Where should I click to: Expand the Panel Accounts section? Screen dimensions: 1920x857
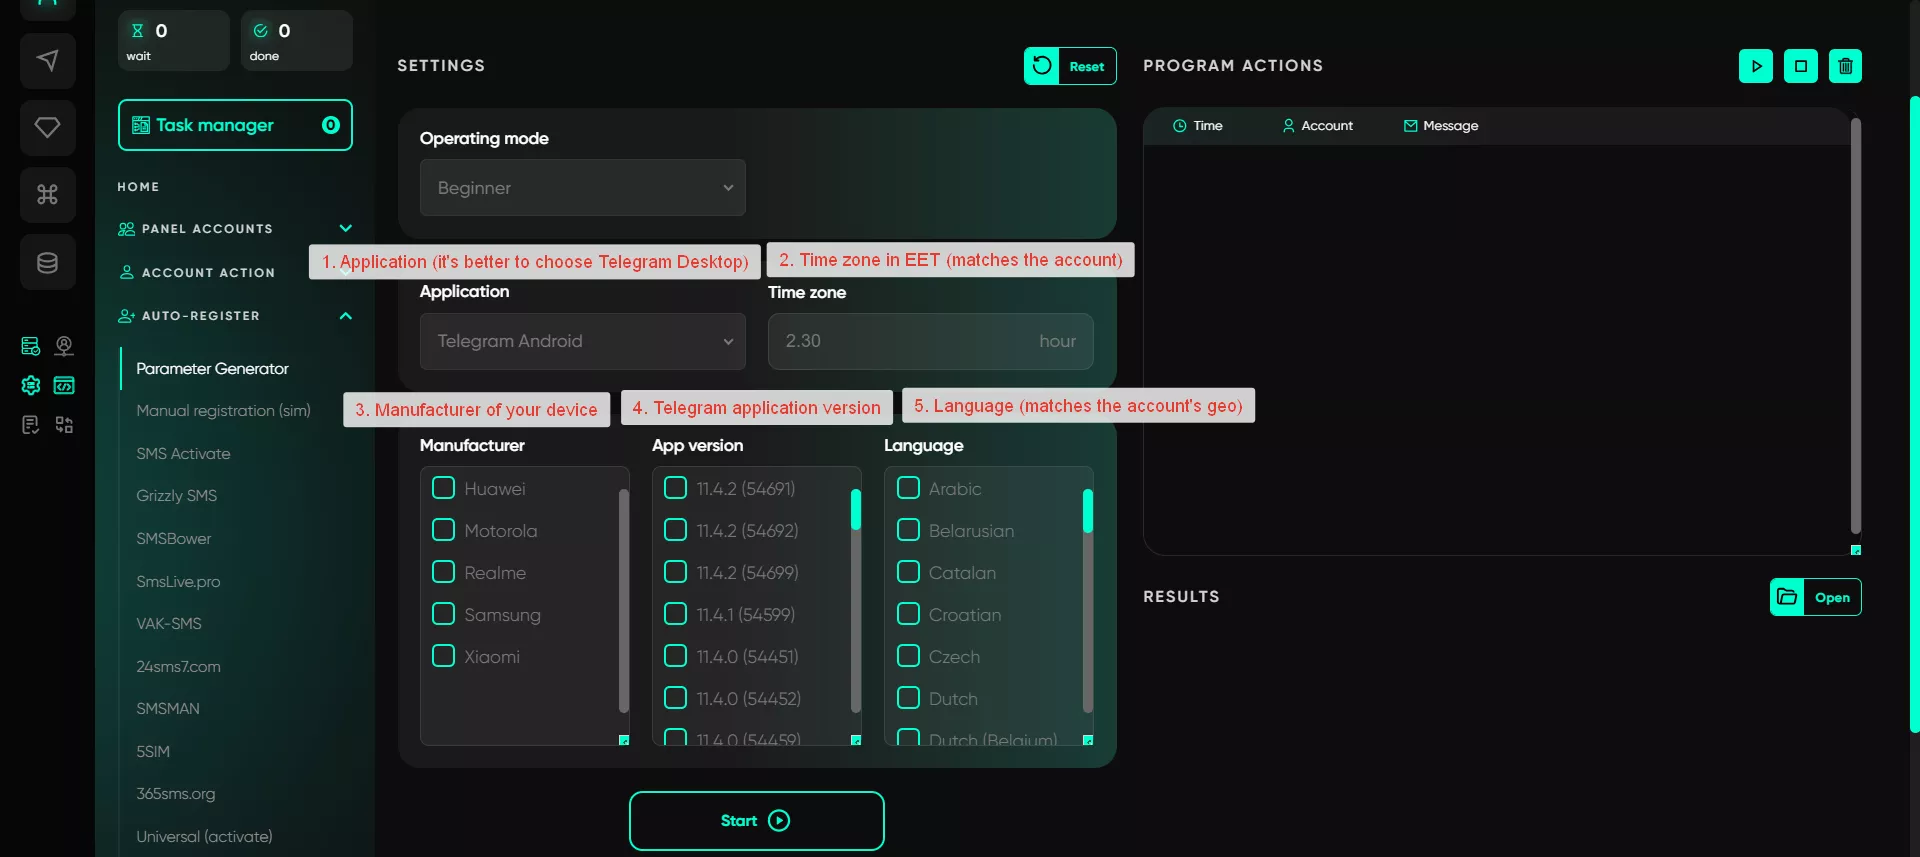click(346, 229)
